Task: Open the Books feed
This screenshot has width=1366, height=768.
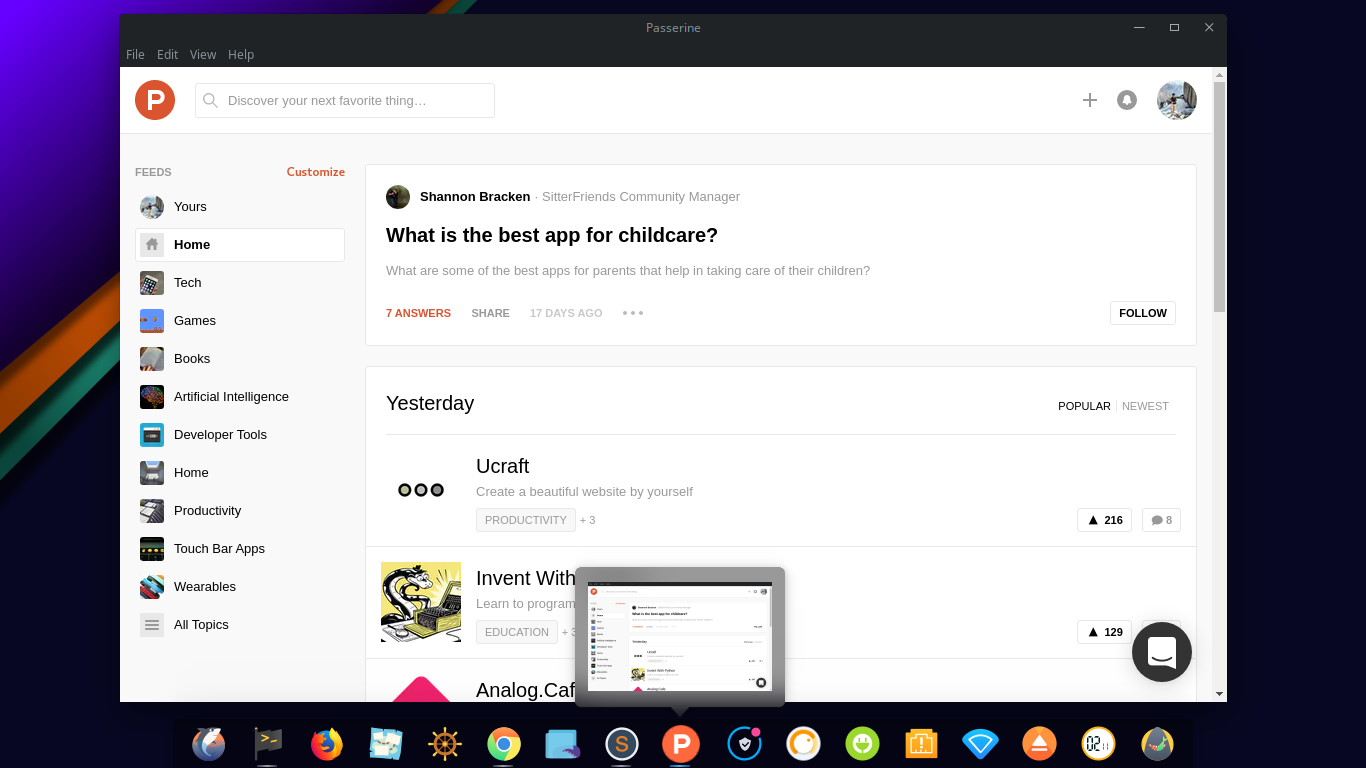Action: [x=240, y=359]
